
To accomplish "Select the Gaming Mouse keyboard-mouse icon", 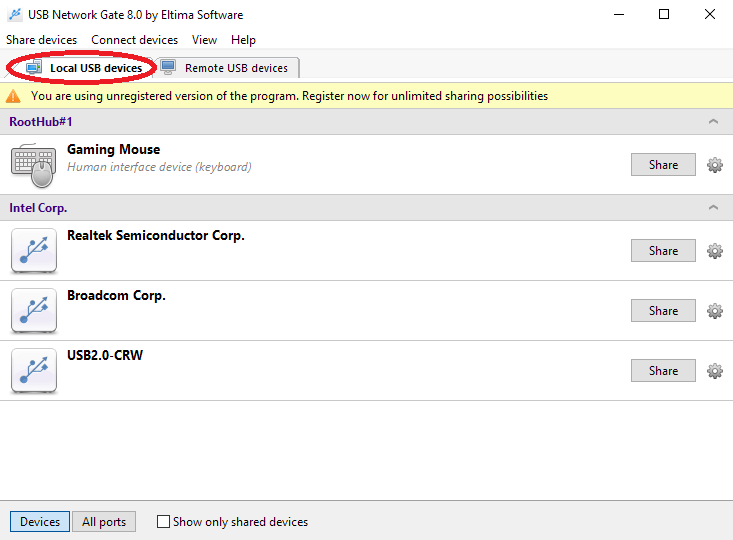I will pos(34,166).
